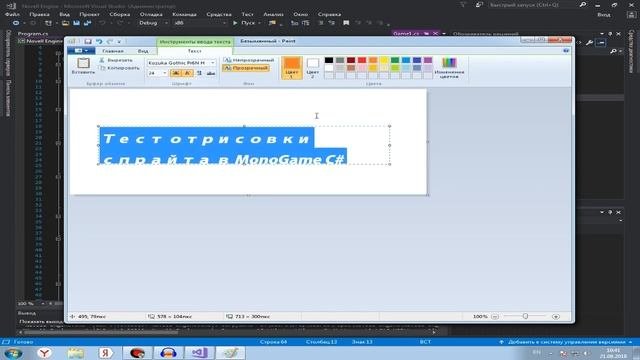
Task: Switch to Visual Studio taskbar button
Action: pos(200,353)
